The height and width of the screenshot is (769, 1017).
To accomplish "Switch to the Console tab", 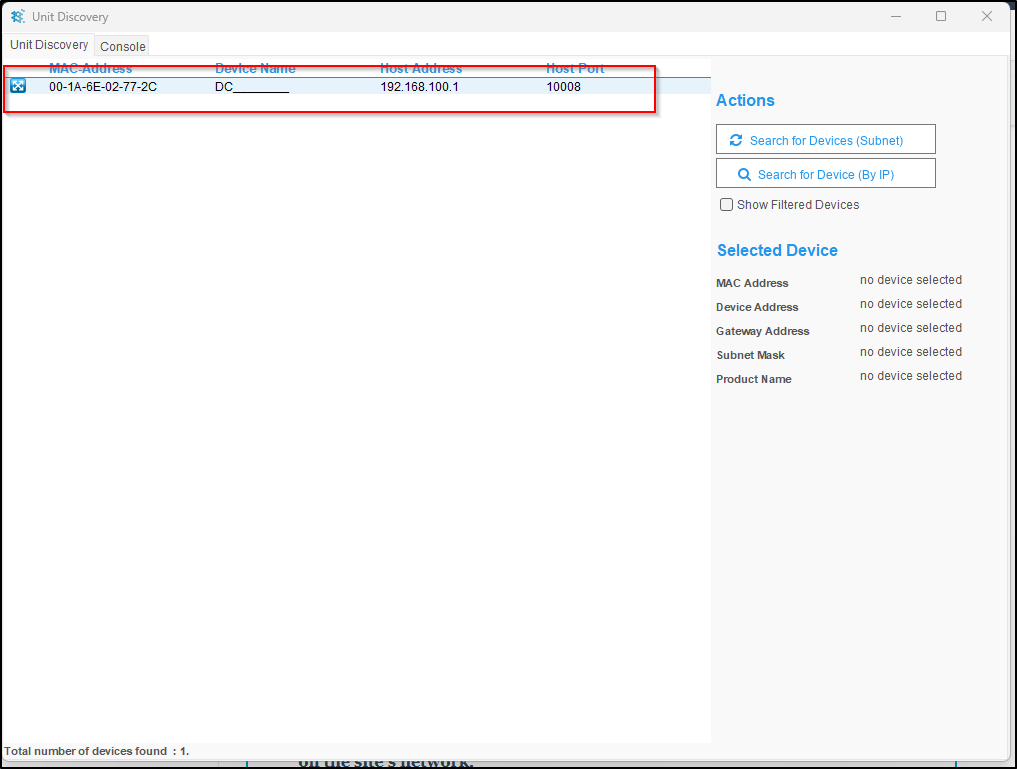I will [123, 46].
